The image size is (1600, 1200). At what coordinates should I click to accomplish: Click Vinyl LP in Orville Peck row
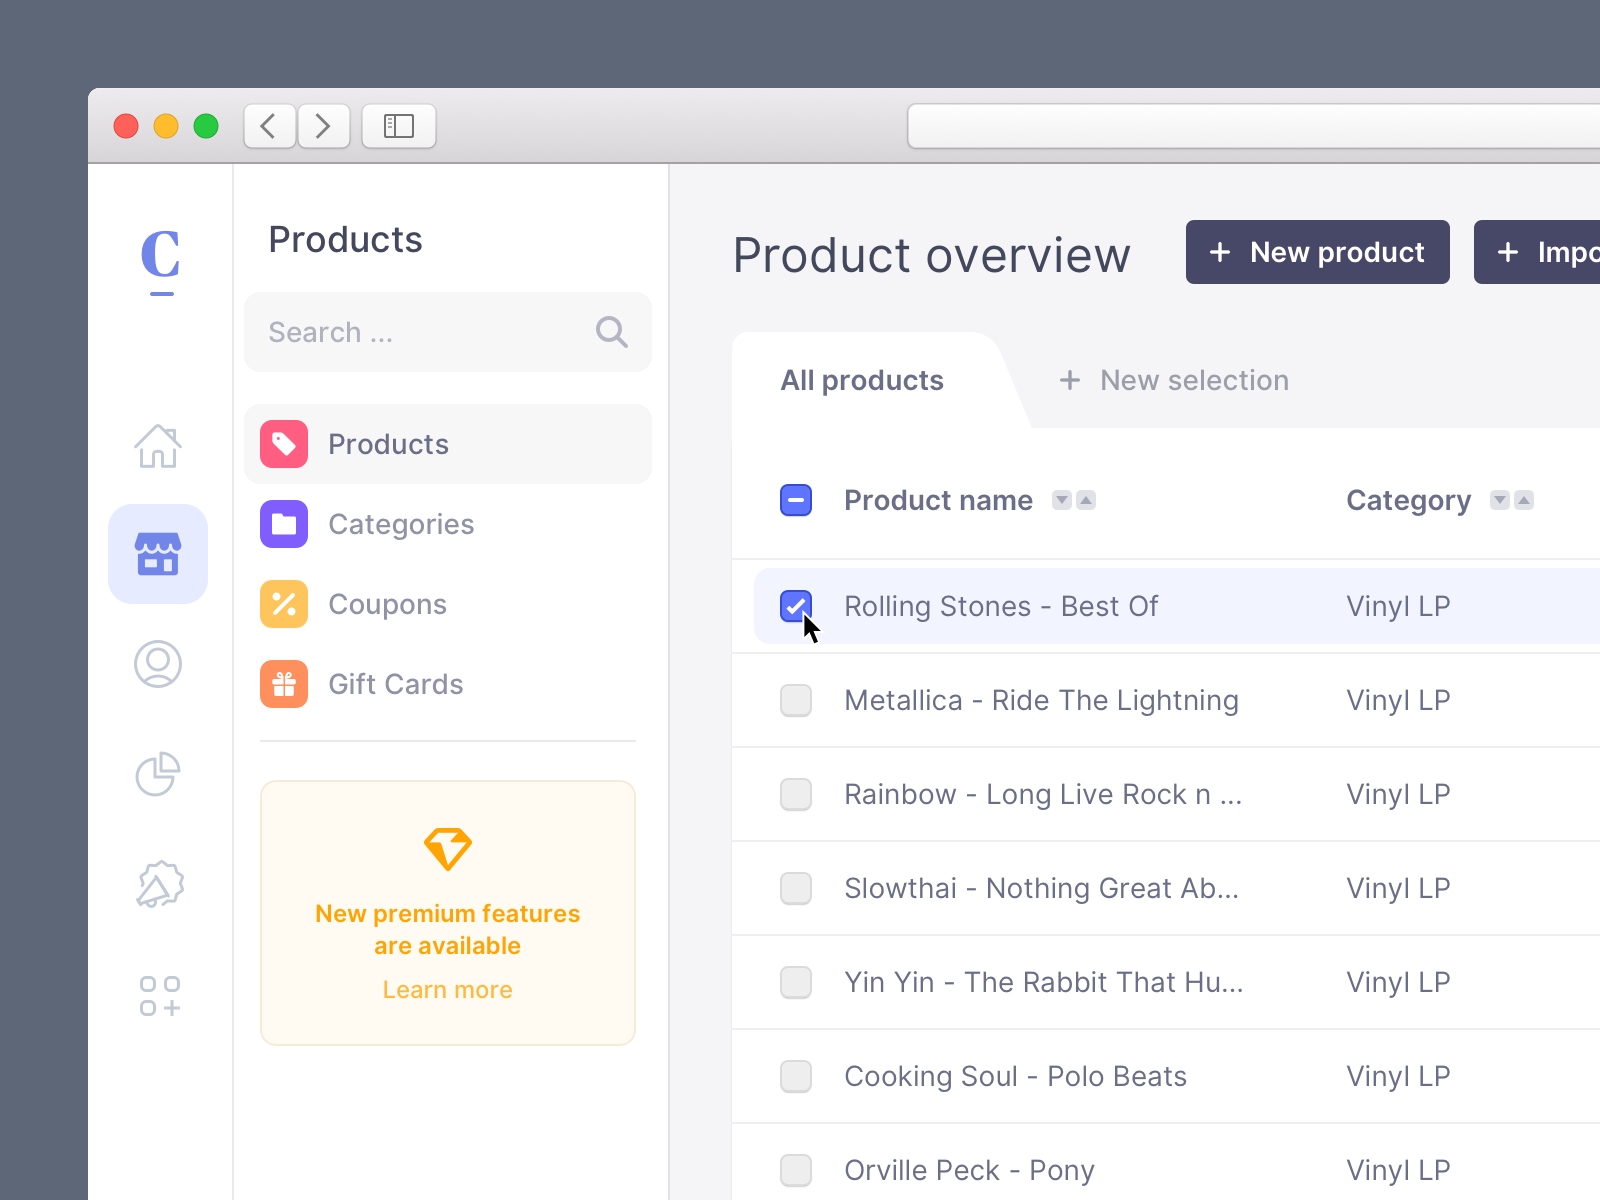(x=1398, y=1170)
